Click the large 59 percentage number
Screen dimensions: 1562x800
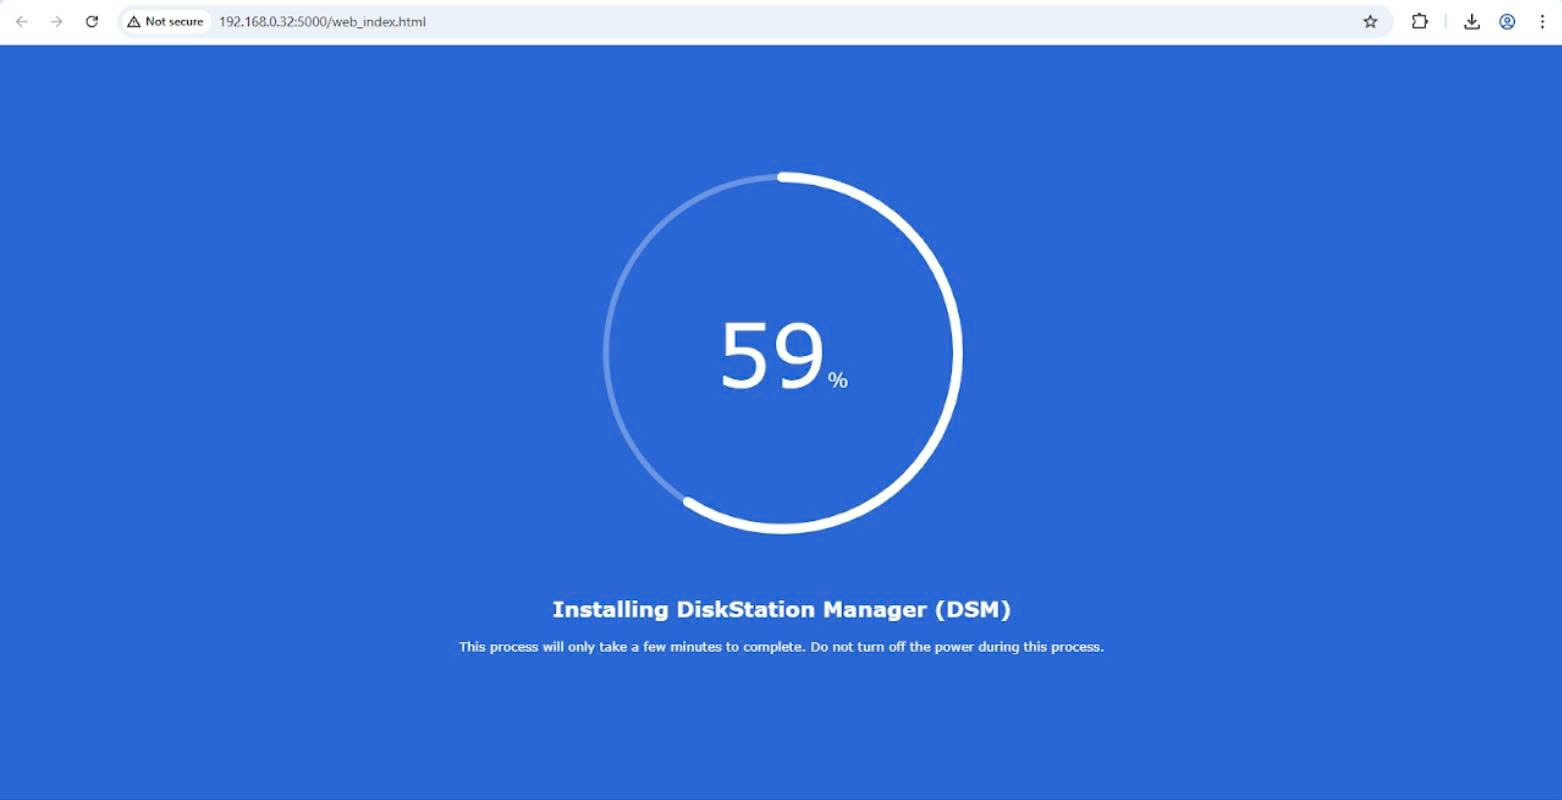click(x=771, y=356)
